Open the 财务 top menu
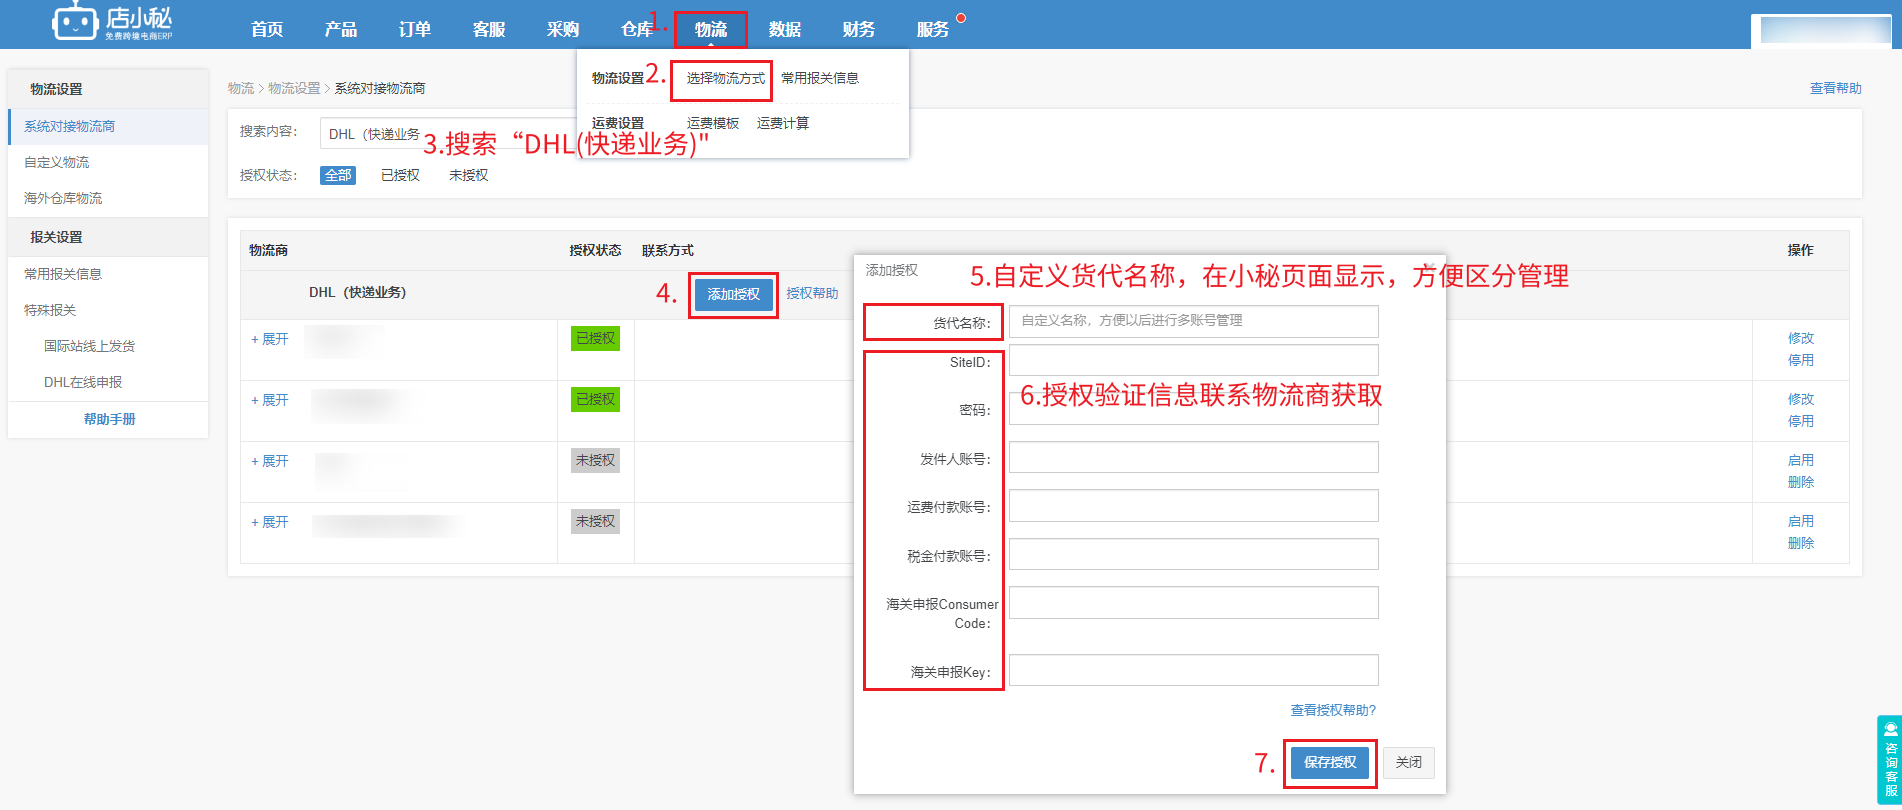Viewport: 1902px width, 810px height. click(x=859, y=29)
